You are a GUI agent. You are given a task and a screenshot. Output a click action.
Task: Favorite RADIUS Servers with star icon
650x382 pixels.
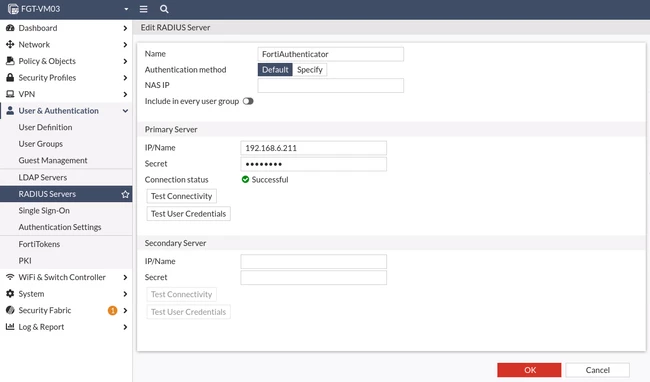click(125, 194)
